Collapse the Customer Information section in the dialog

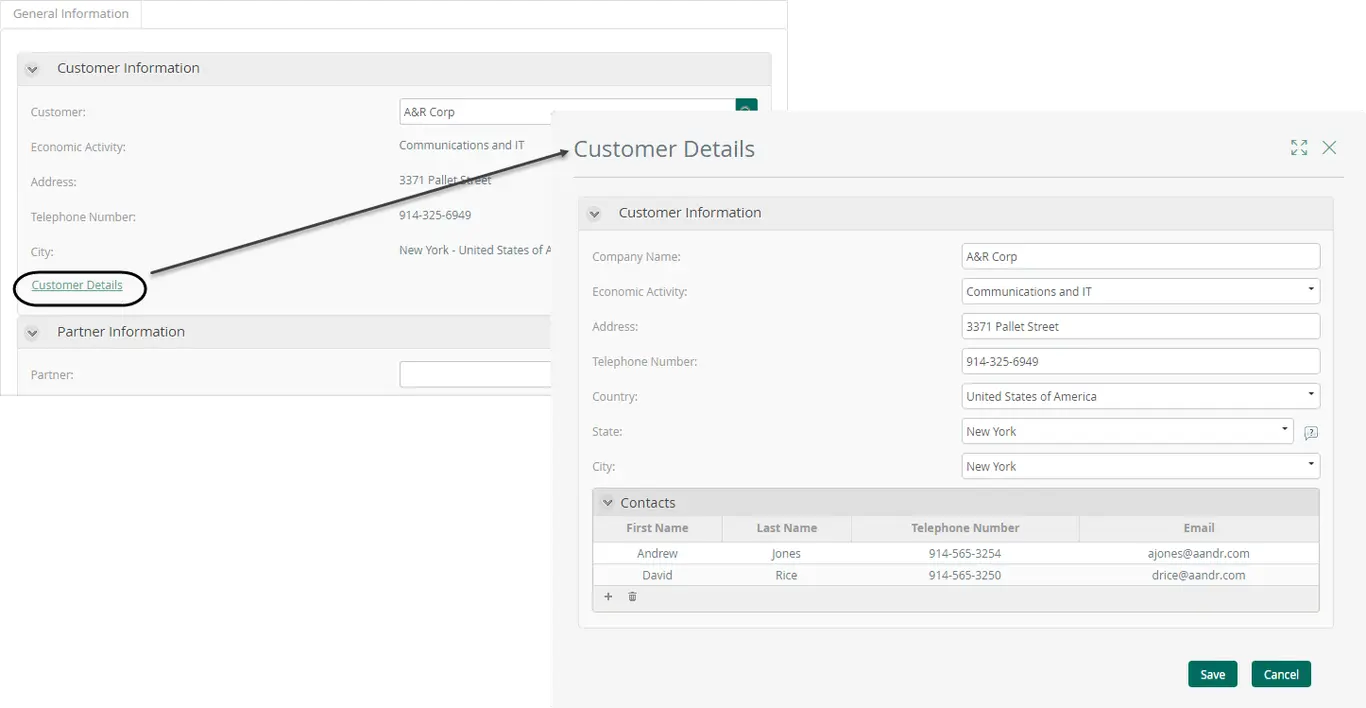point(594,213)
